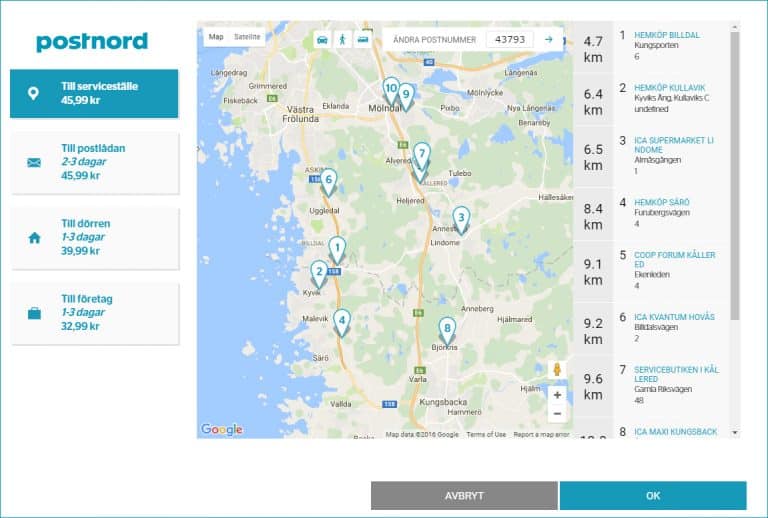The image size is (768, 518).
Task: Click ÄNDRA POSTNUMMER label
Action: 434,40
